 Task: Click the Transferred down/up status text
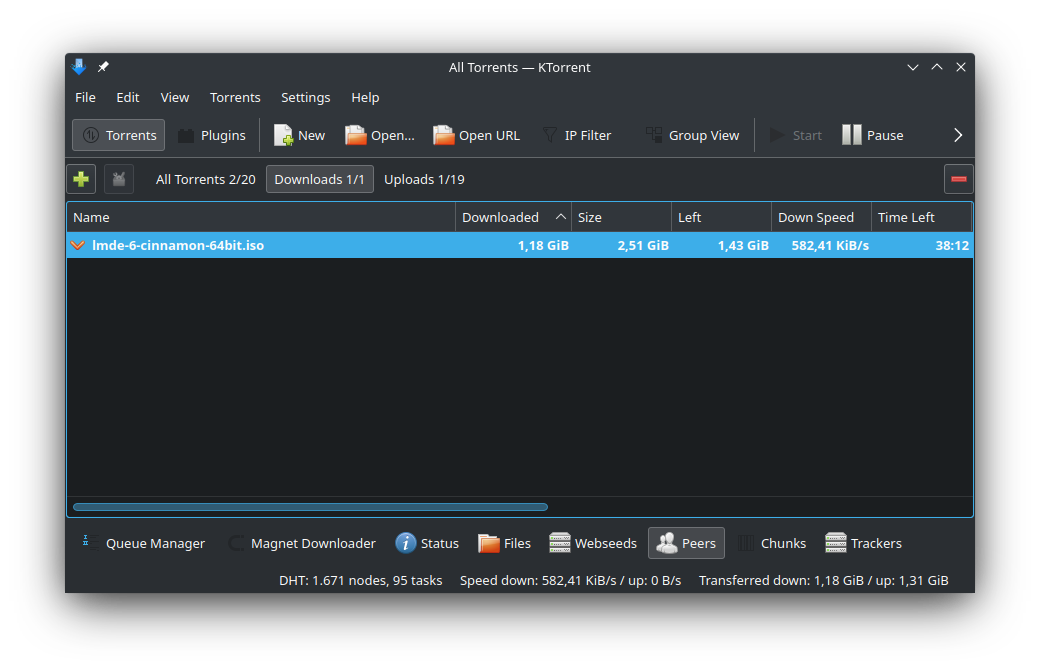click(824, 580)
